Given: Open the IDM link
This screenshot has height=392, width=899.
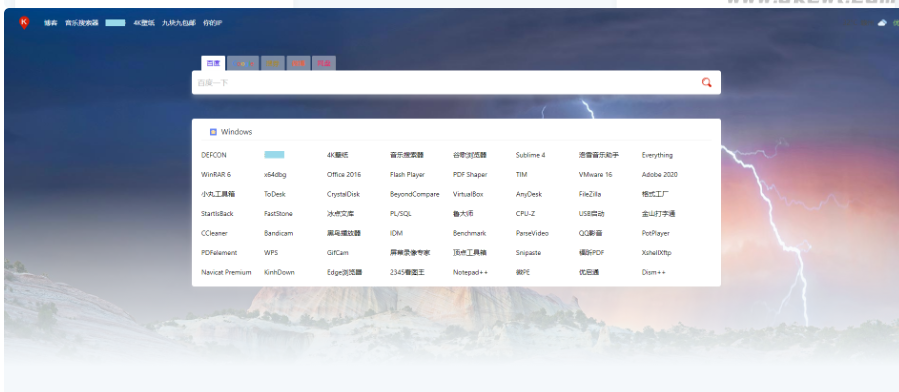Looking at the screenshot, I should click(396, 233).
